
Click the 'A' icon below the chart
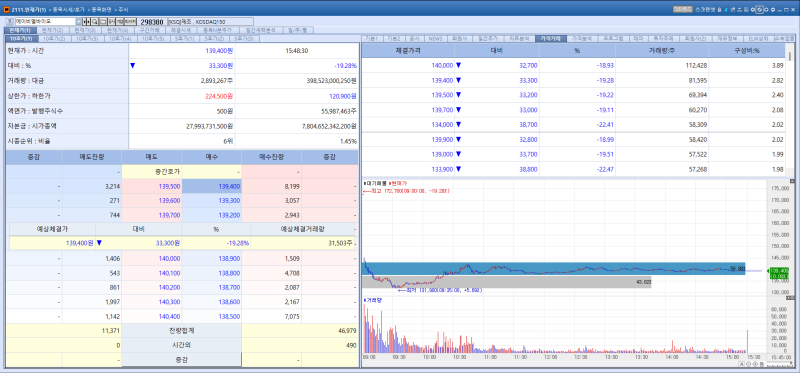coord(741,364)
